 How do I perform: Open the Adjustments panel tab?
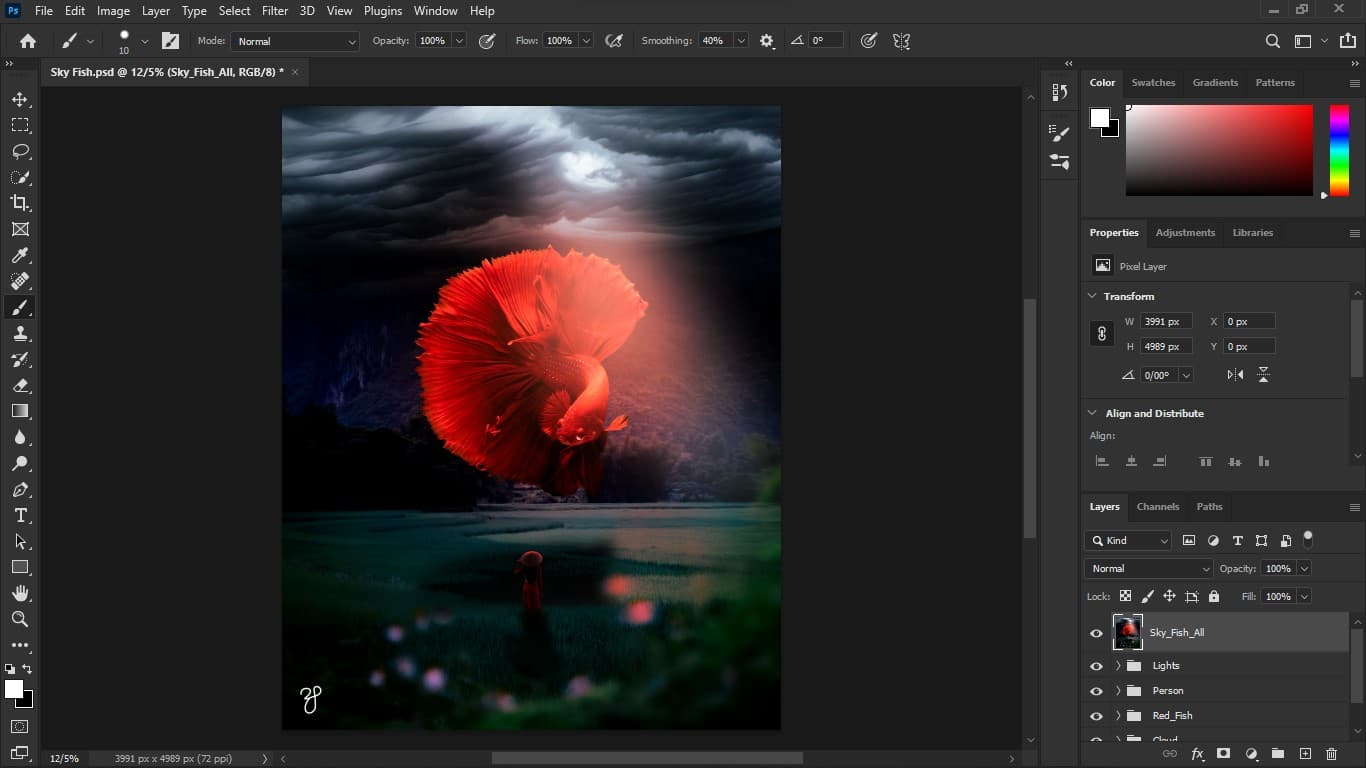click(1185, 233)
